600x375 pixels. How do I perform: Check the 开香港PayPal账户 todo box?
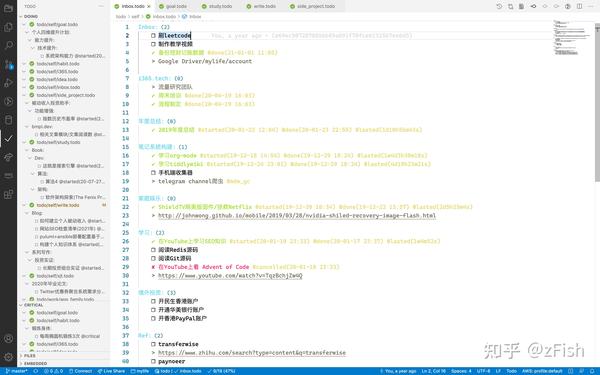(x=153, y=318)
